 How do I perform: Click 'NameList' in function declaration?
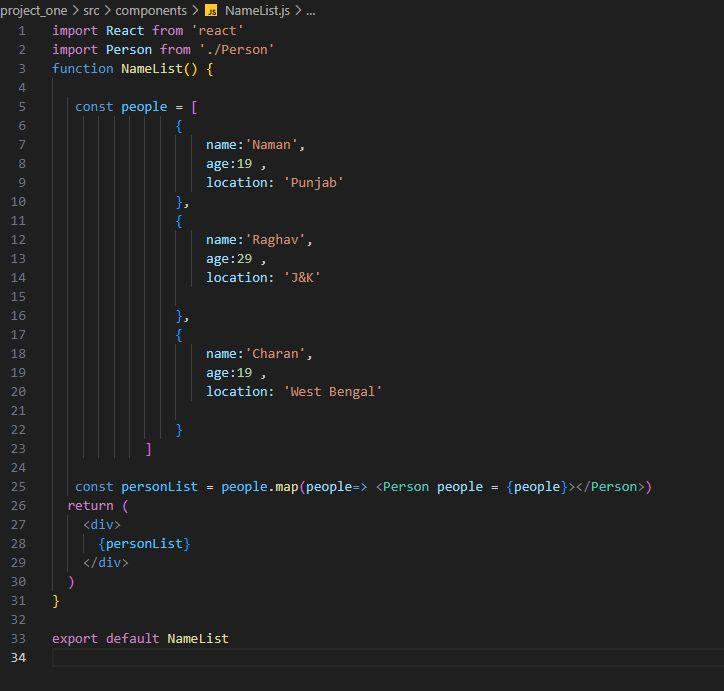(x=152, y=69)
